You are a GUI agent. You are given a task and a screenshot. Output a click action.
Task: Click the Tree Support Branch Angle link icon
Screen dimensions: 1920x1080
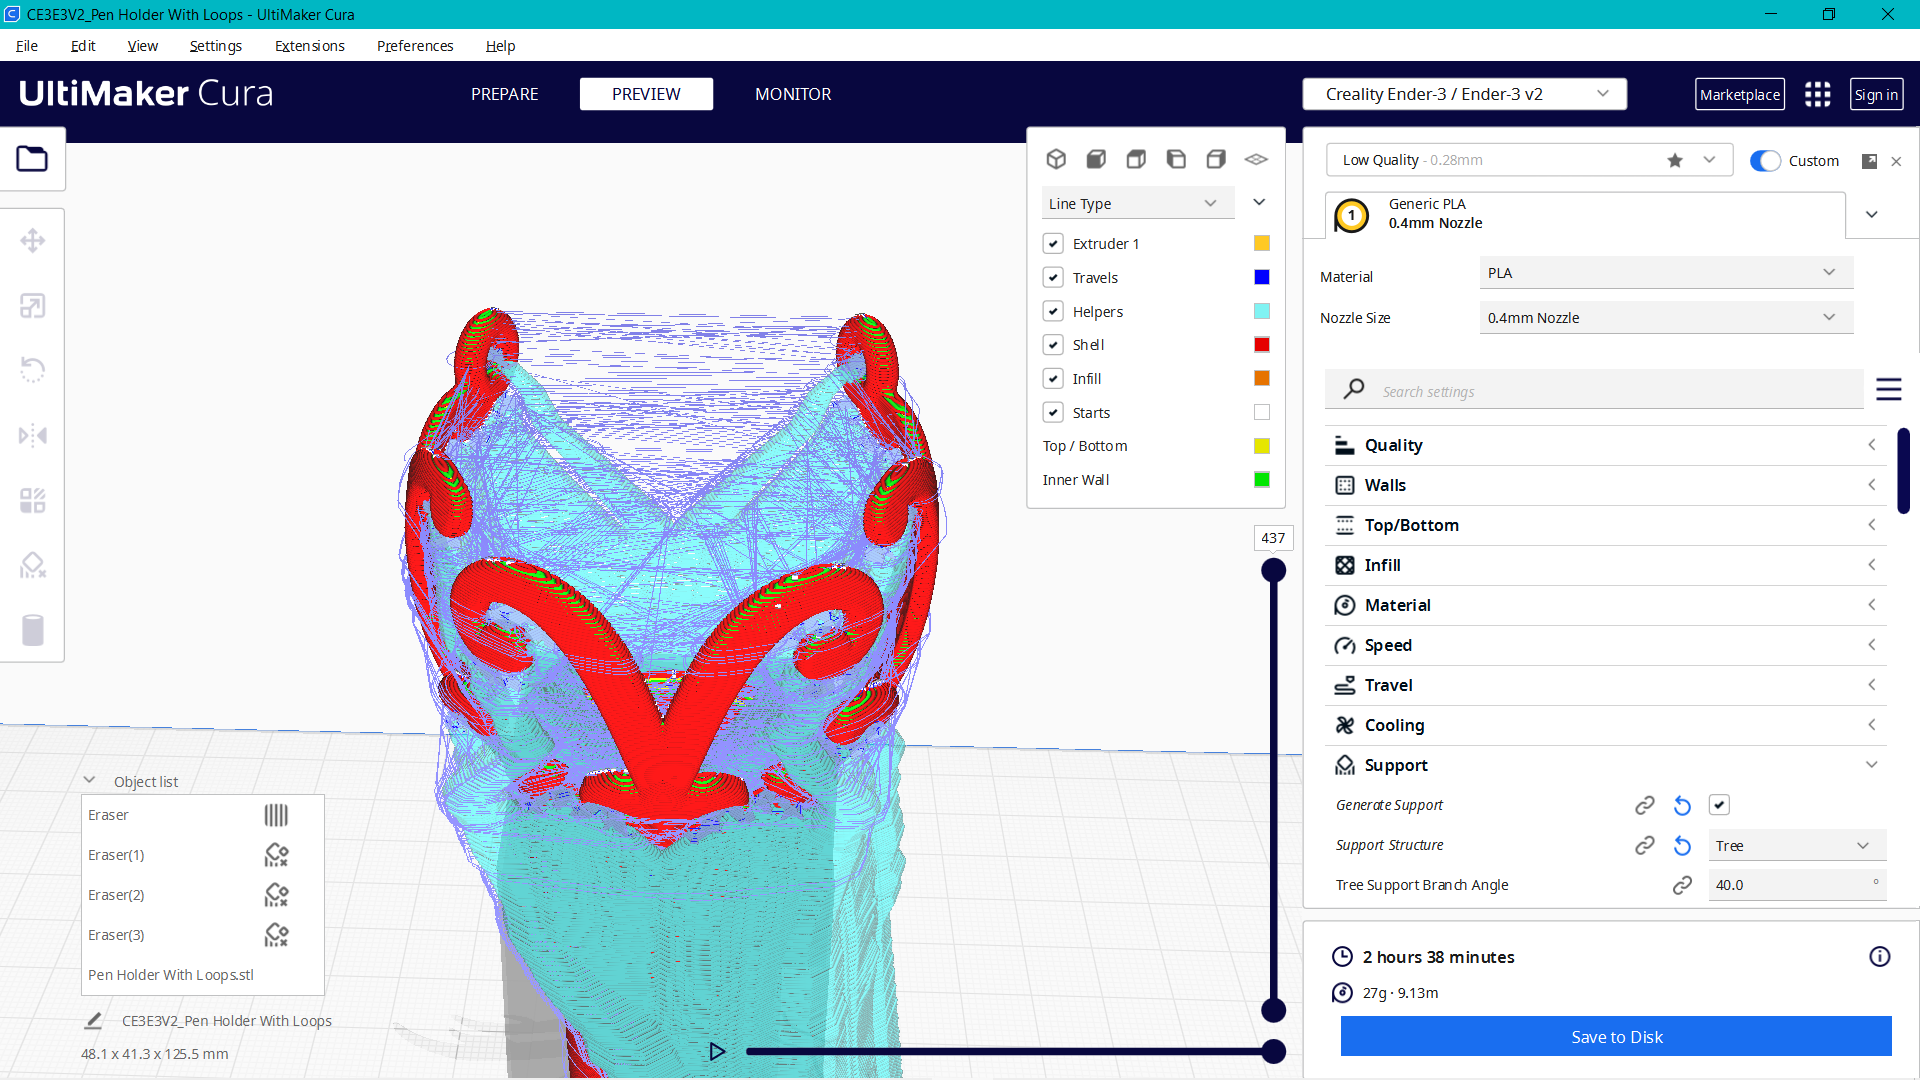click(1682, 885)
